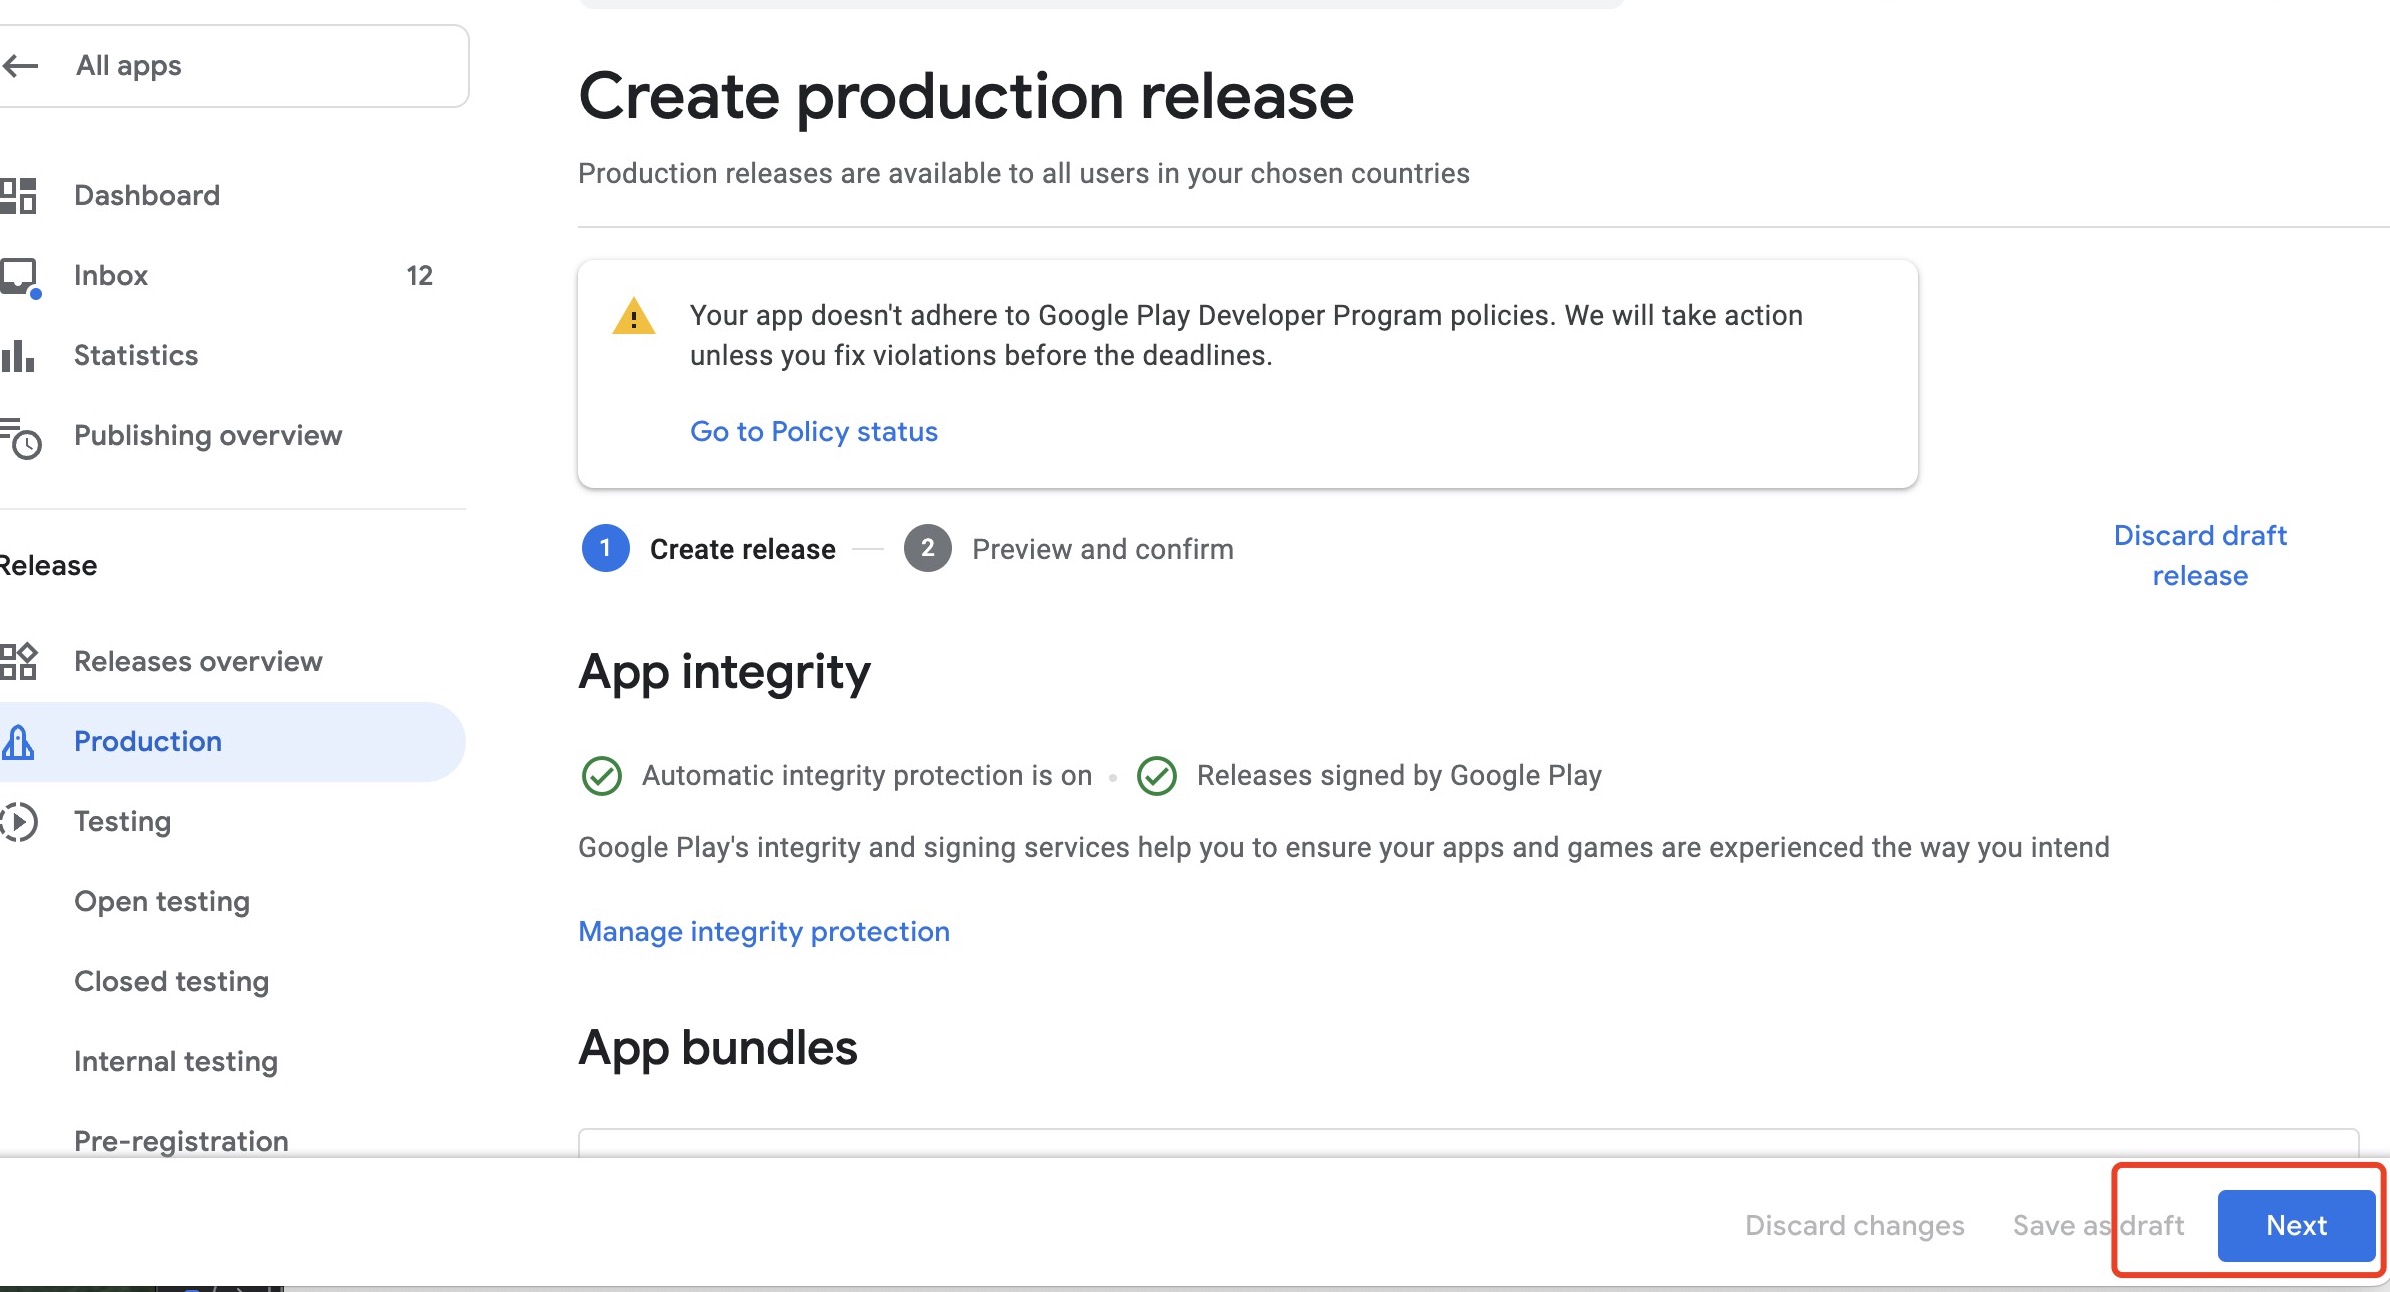Click step 1 circle for Create release

pos(605,548)
